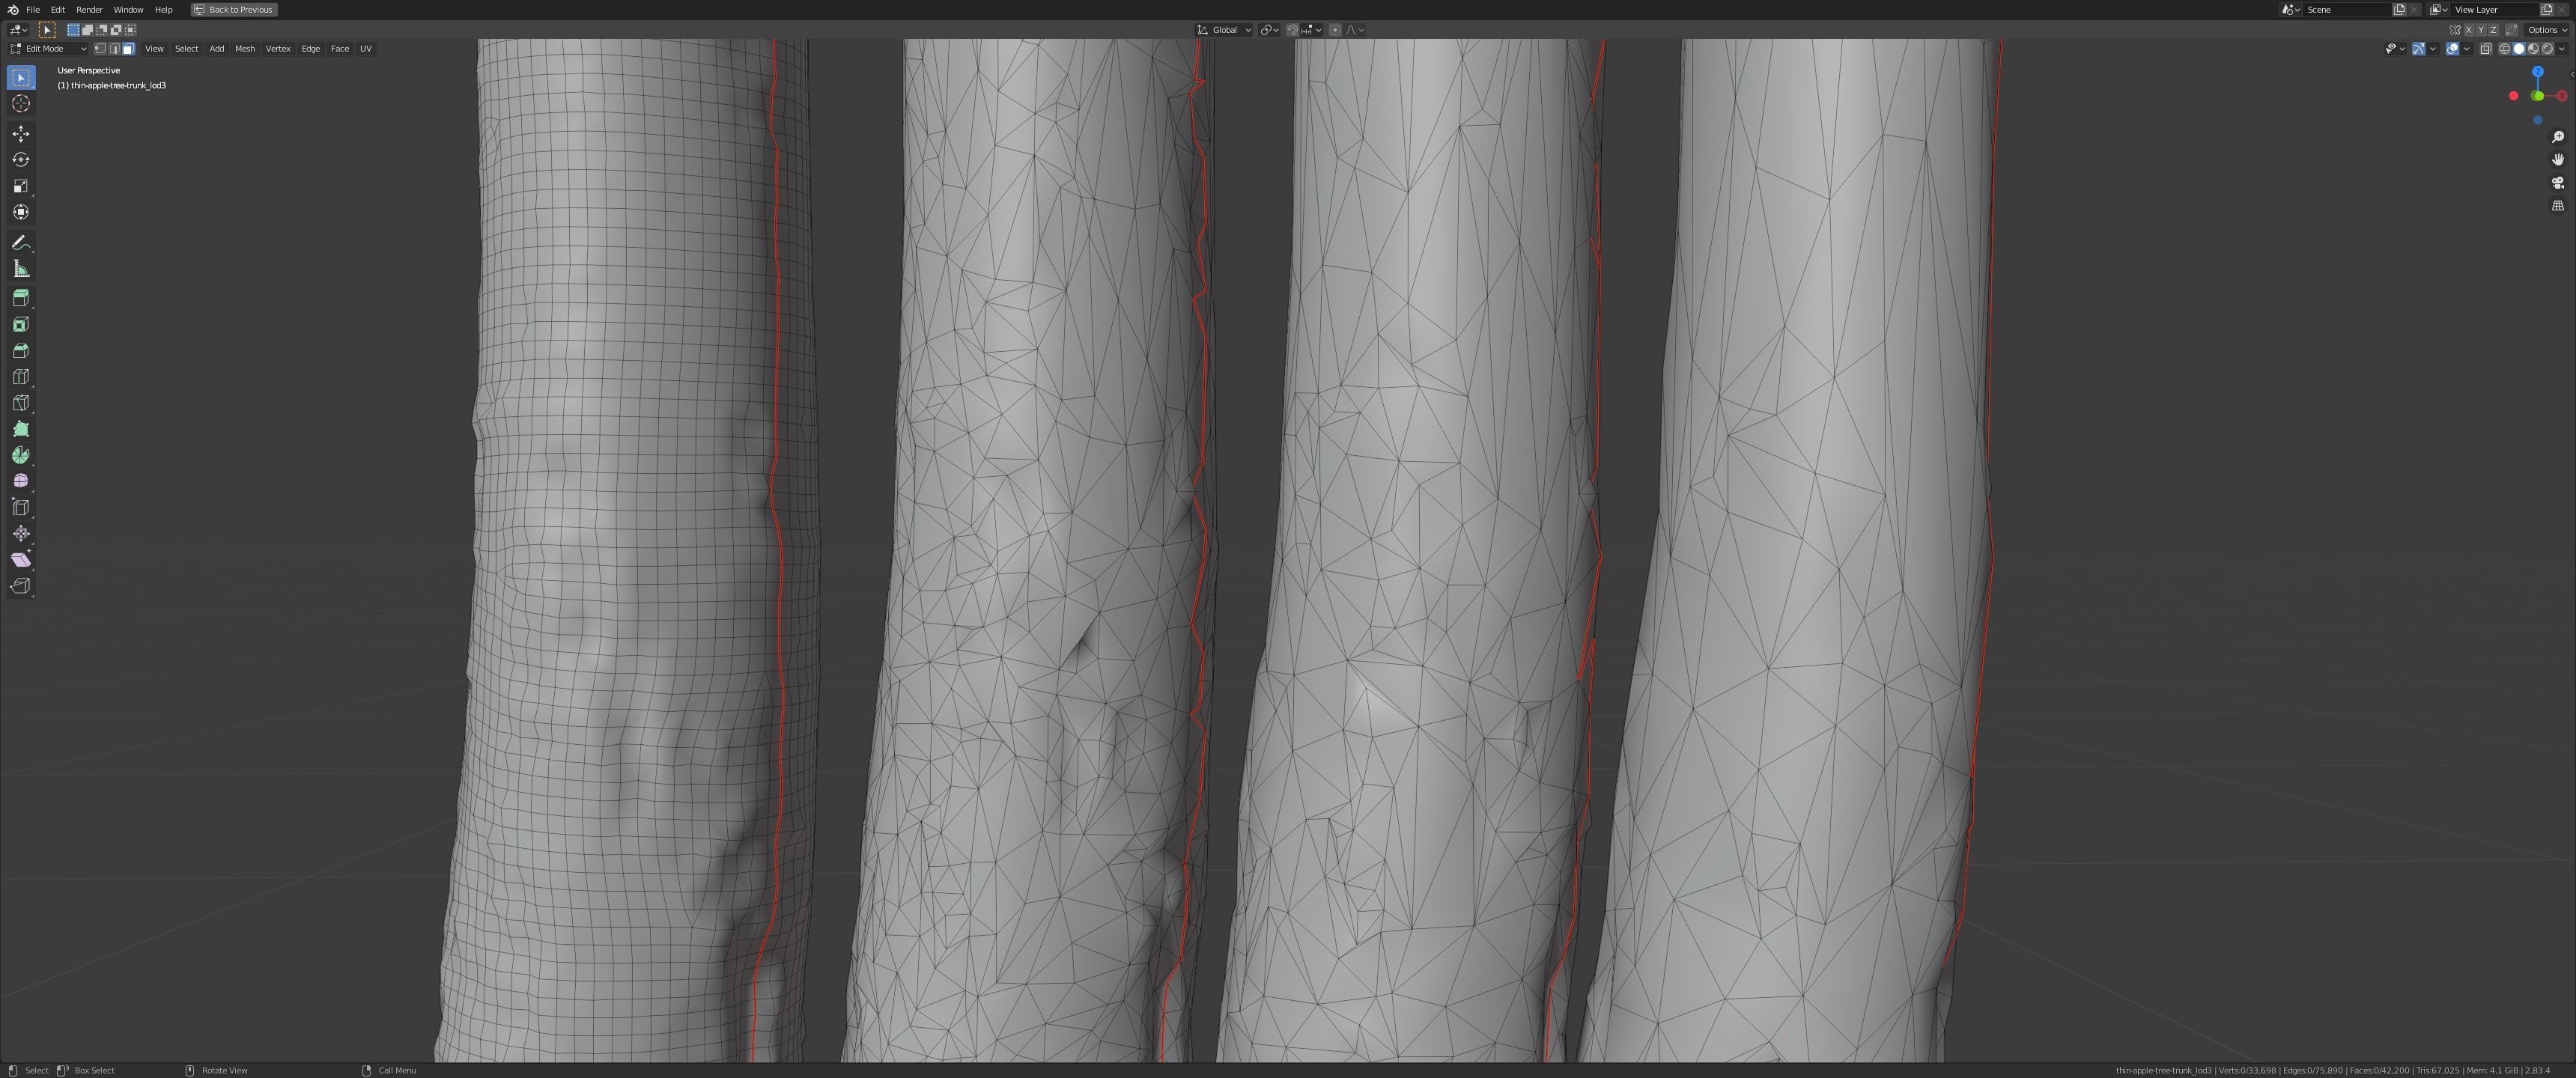The height and width of the screenshot is (1078, 2576).
Task: Click the zoom viewport magnifier icon
Action: click(x=2558, y=137)
